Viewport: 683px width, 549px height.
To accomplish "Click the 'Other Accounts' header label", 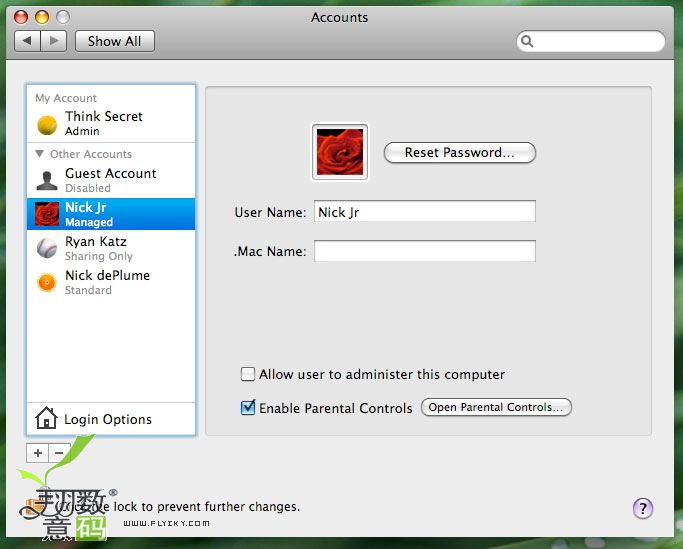I will click(x=91, y=154).
